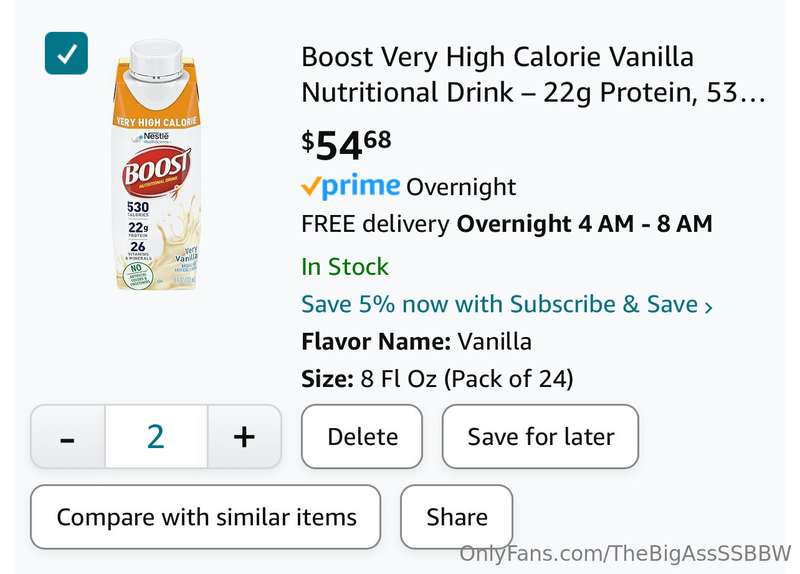Uncheck the Boost item selection checkbox
800x574 pixels.
66,53
